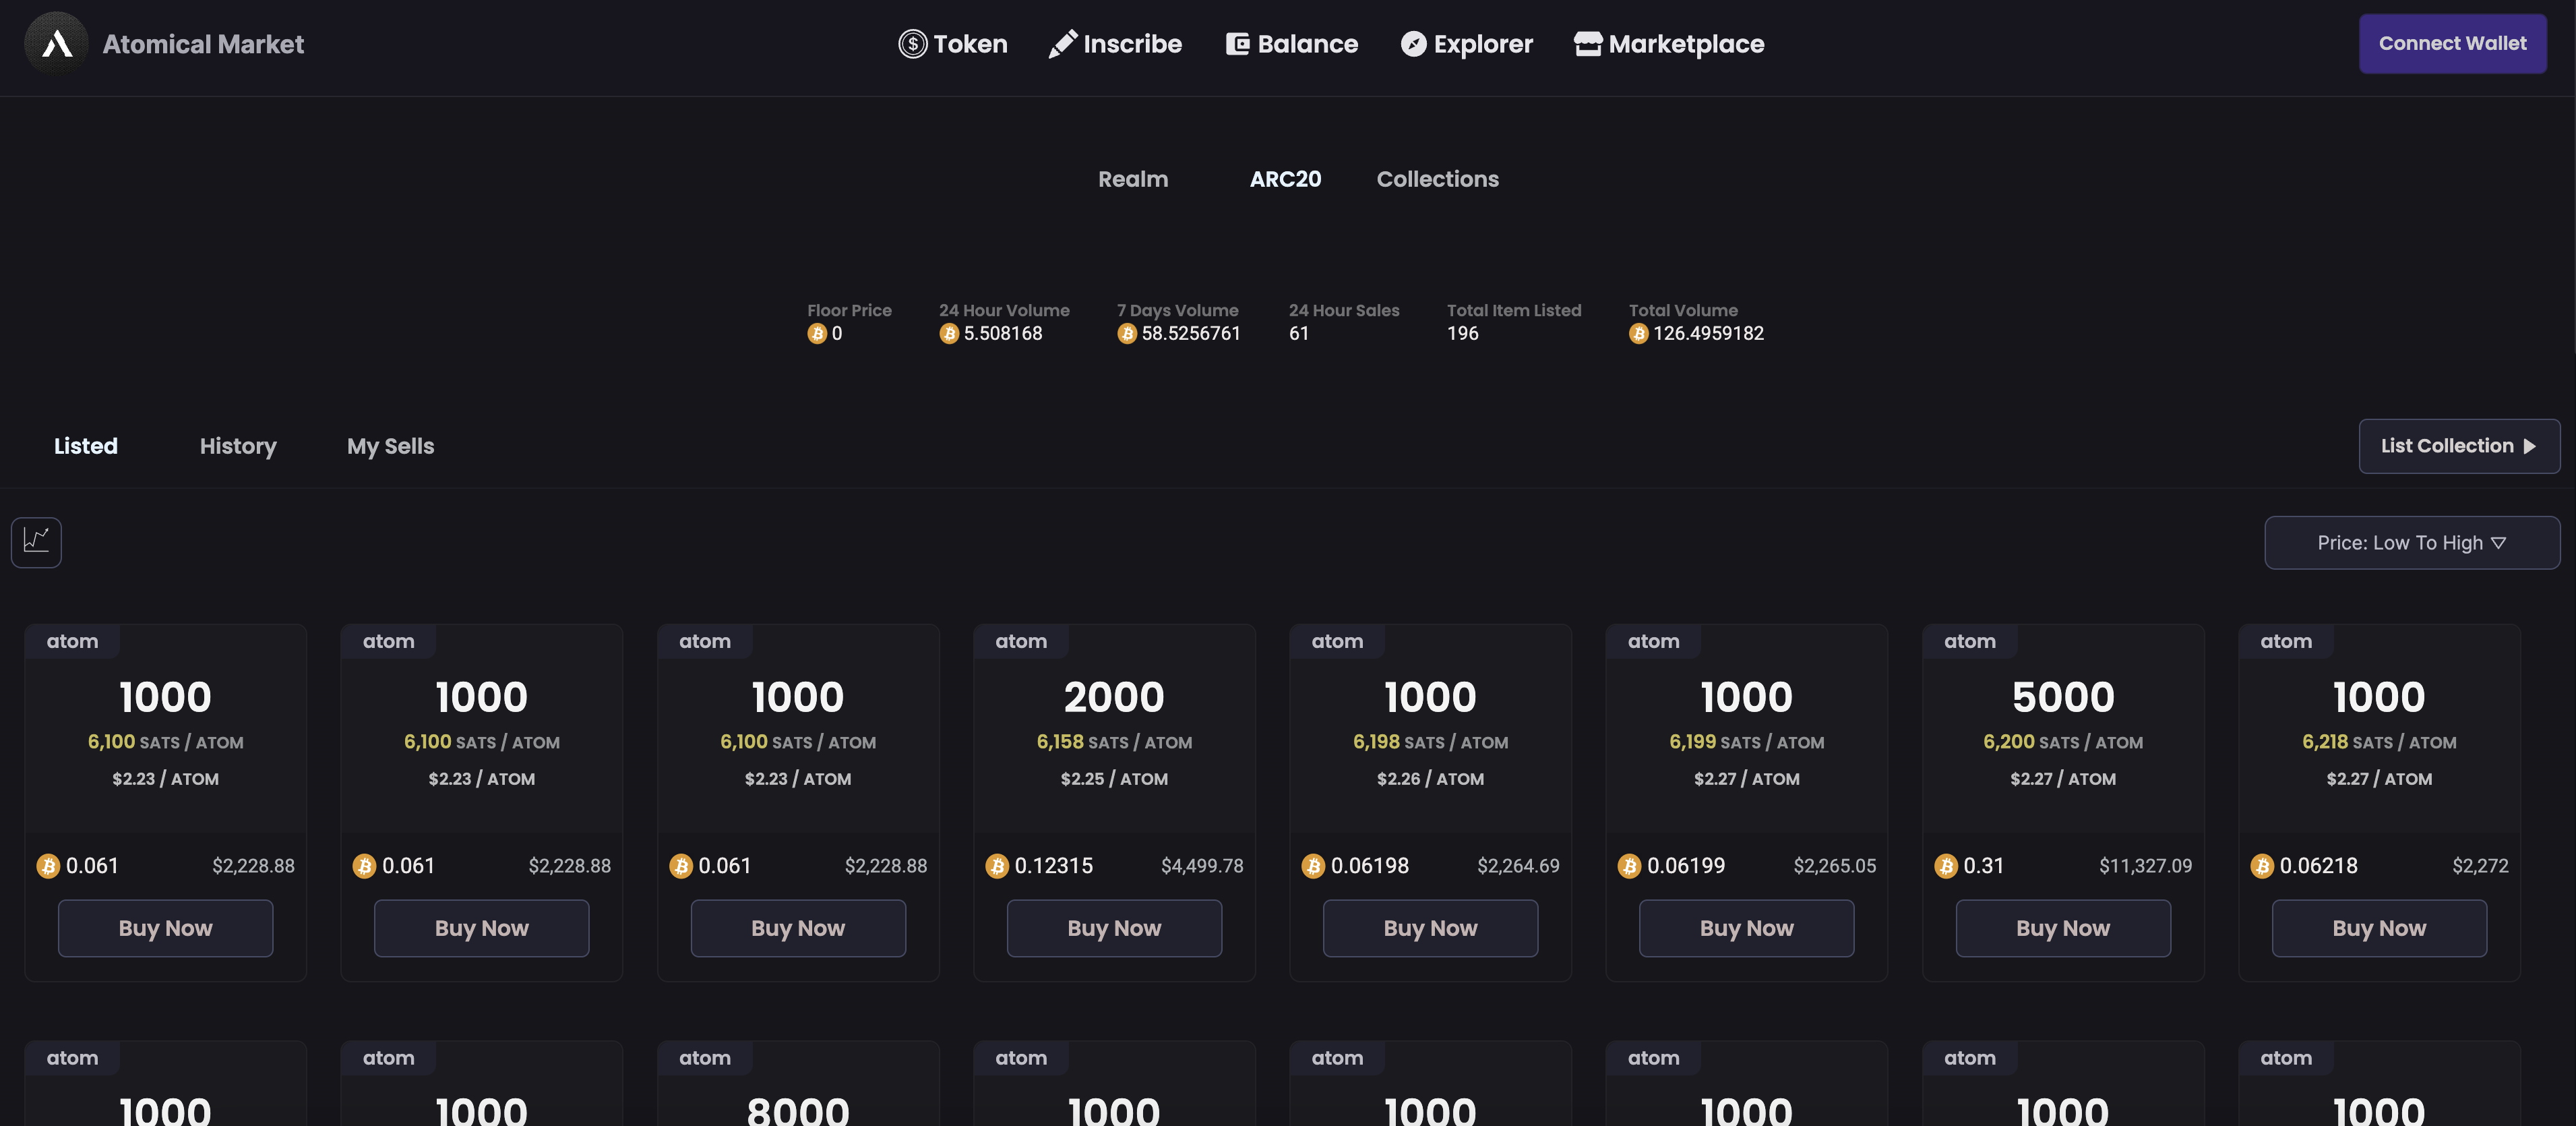Buy Now the 2000 atom listing at 0.12315
The height and width of the screenshot is (1126, 2576).
click(1114, 928)
